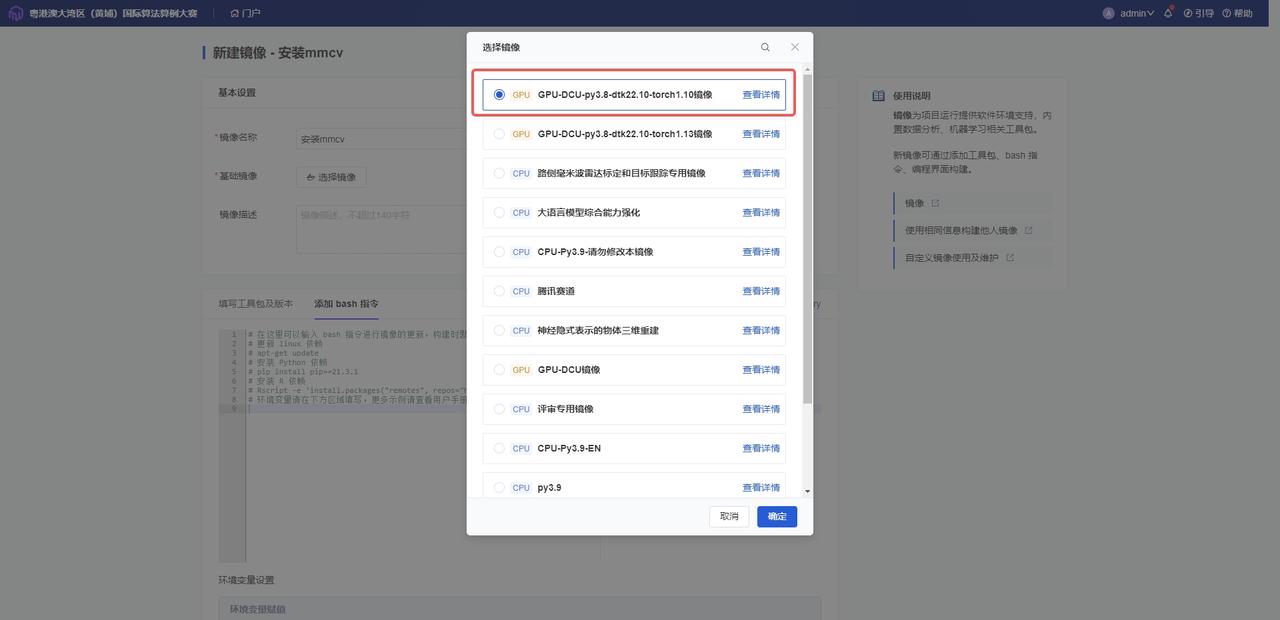This screenshot has width=1280, height=620.
Task: Select the GPU-DCU-py3.8-dtk22.10-torch1.13 image radio
Action: (499, 133)
